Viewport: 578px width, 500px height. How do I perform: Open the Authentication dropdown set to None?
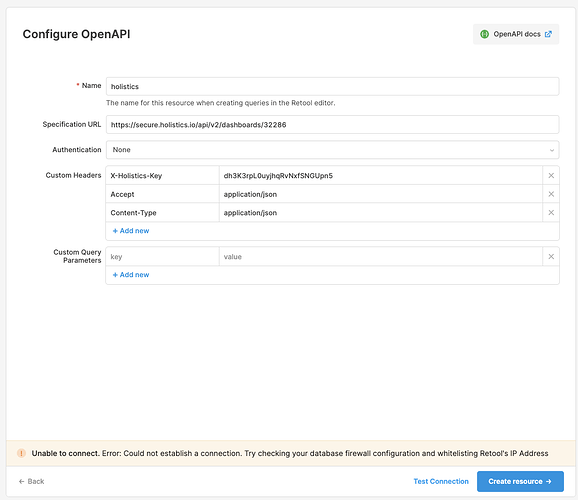coord(332,150)
